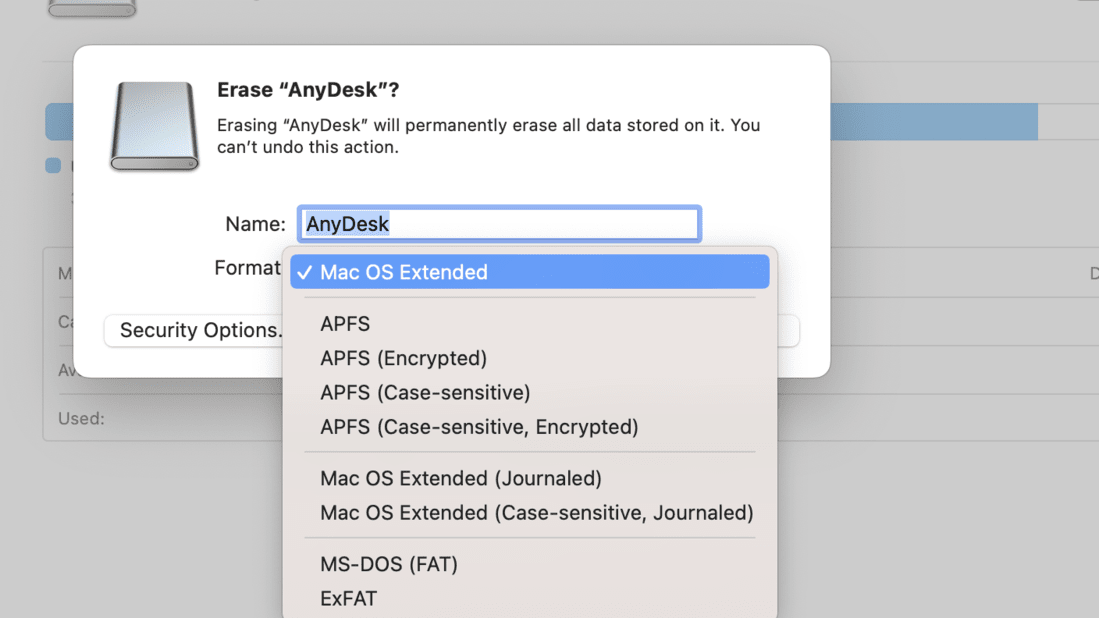
Task: Choose the MS-DOS (FAT) format
Action: click(x=389, y=564)
